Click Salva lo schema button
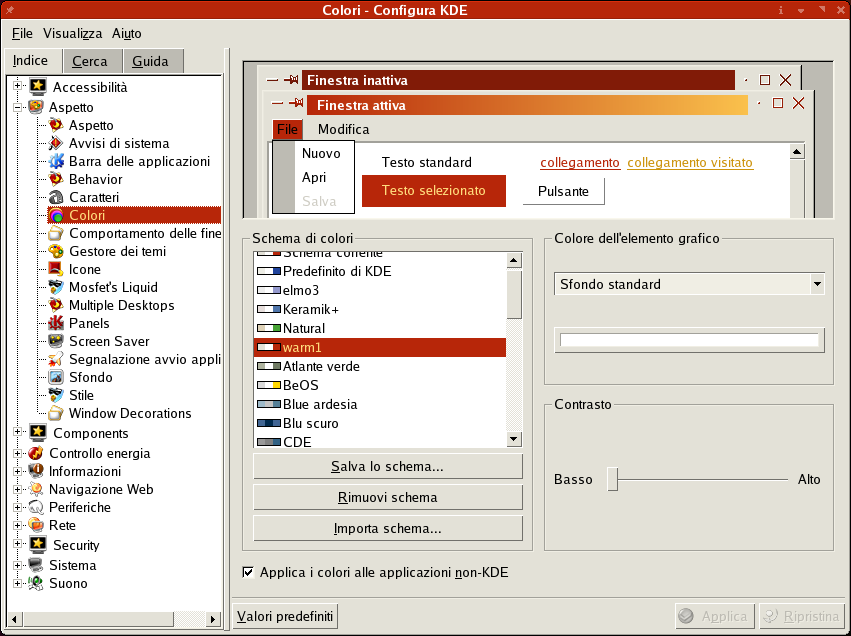The image size is (851, 636). point(388,467)
